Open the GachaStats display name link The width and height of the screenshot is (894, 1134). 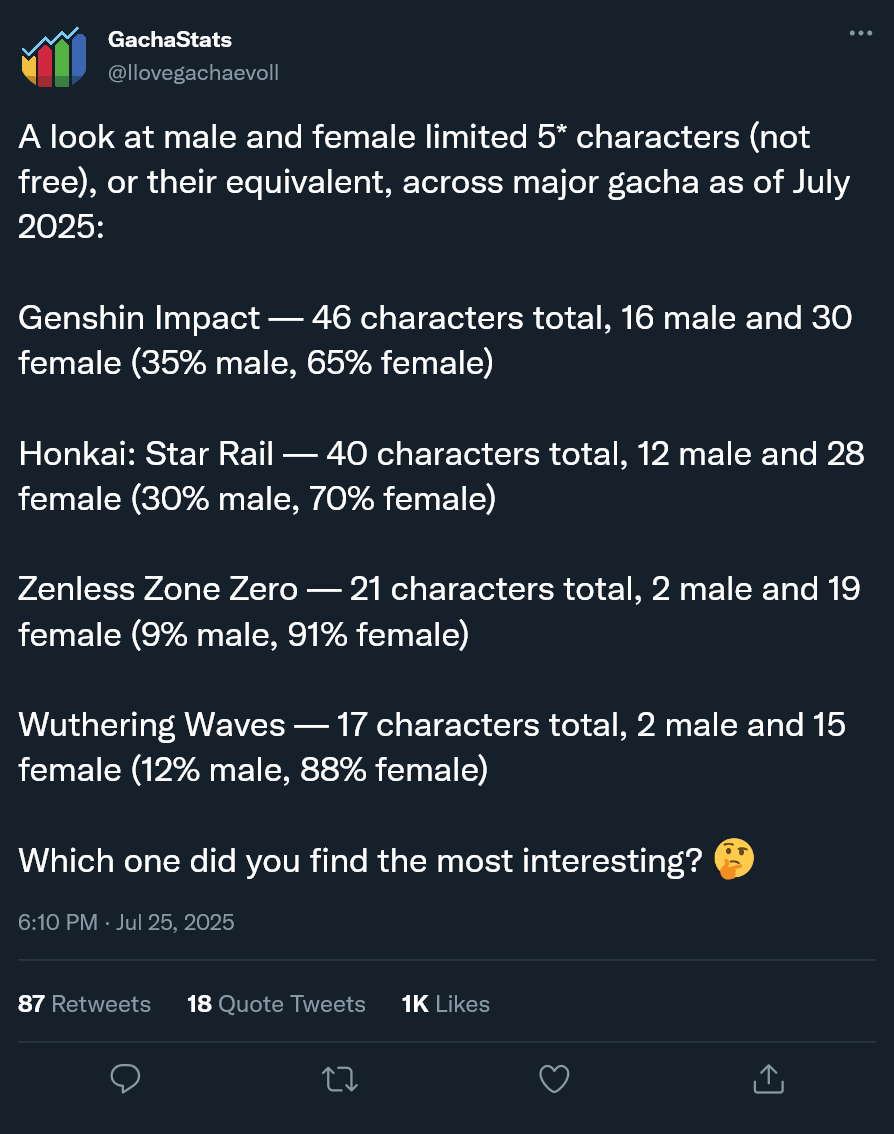pos(169,40)
